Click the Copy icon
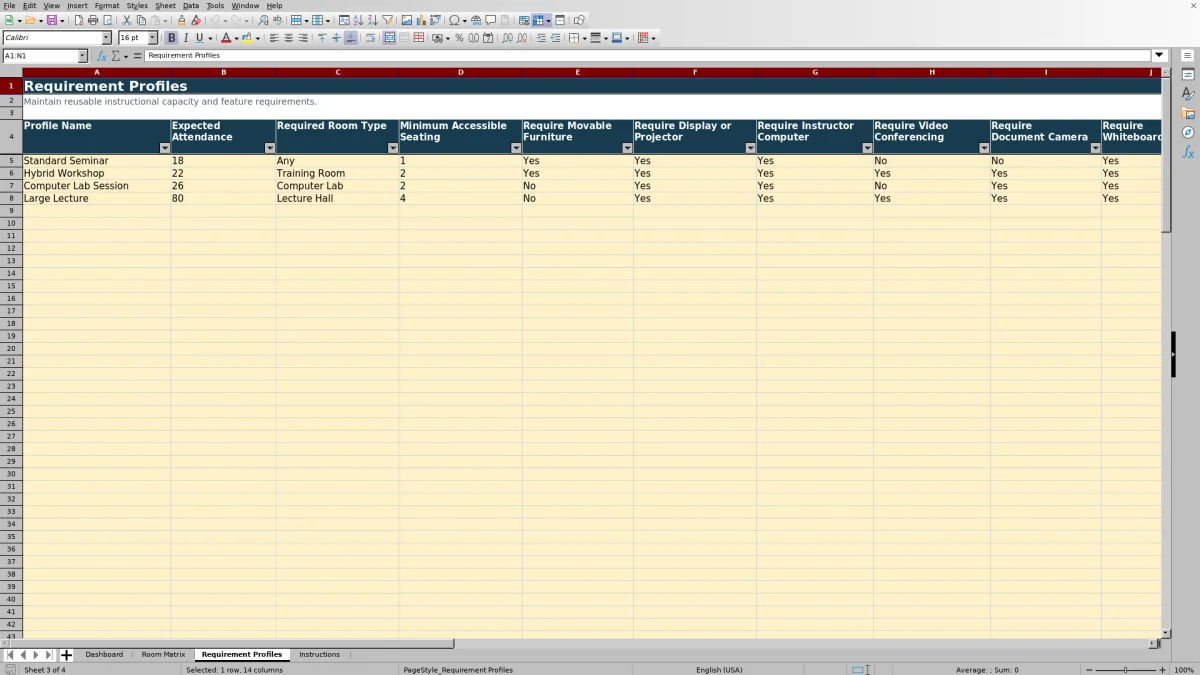 [141, 20]
